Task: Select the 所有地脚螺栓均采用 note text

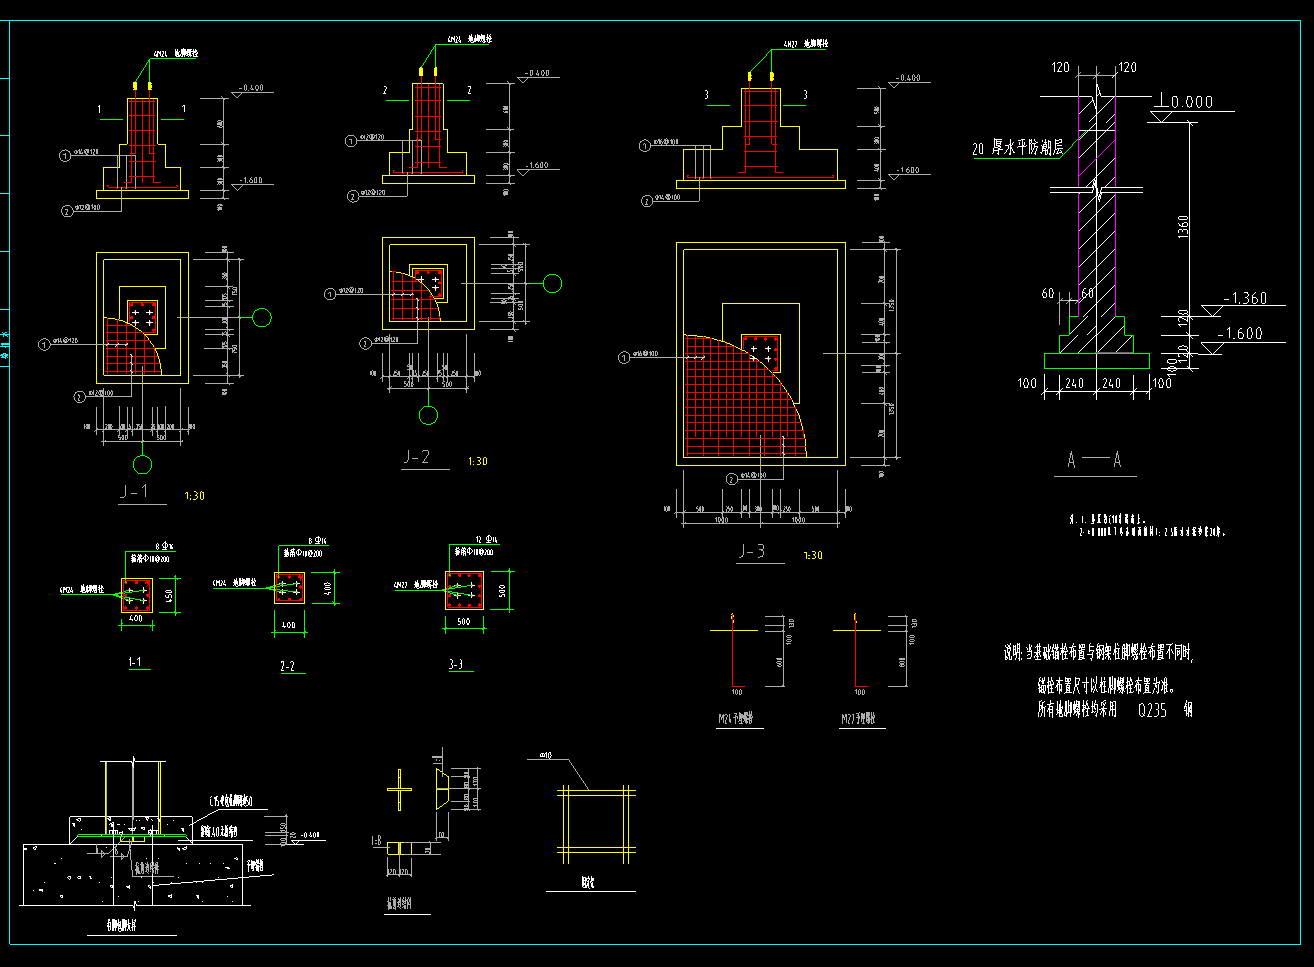Action: click(1077, 711)
